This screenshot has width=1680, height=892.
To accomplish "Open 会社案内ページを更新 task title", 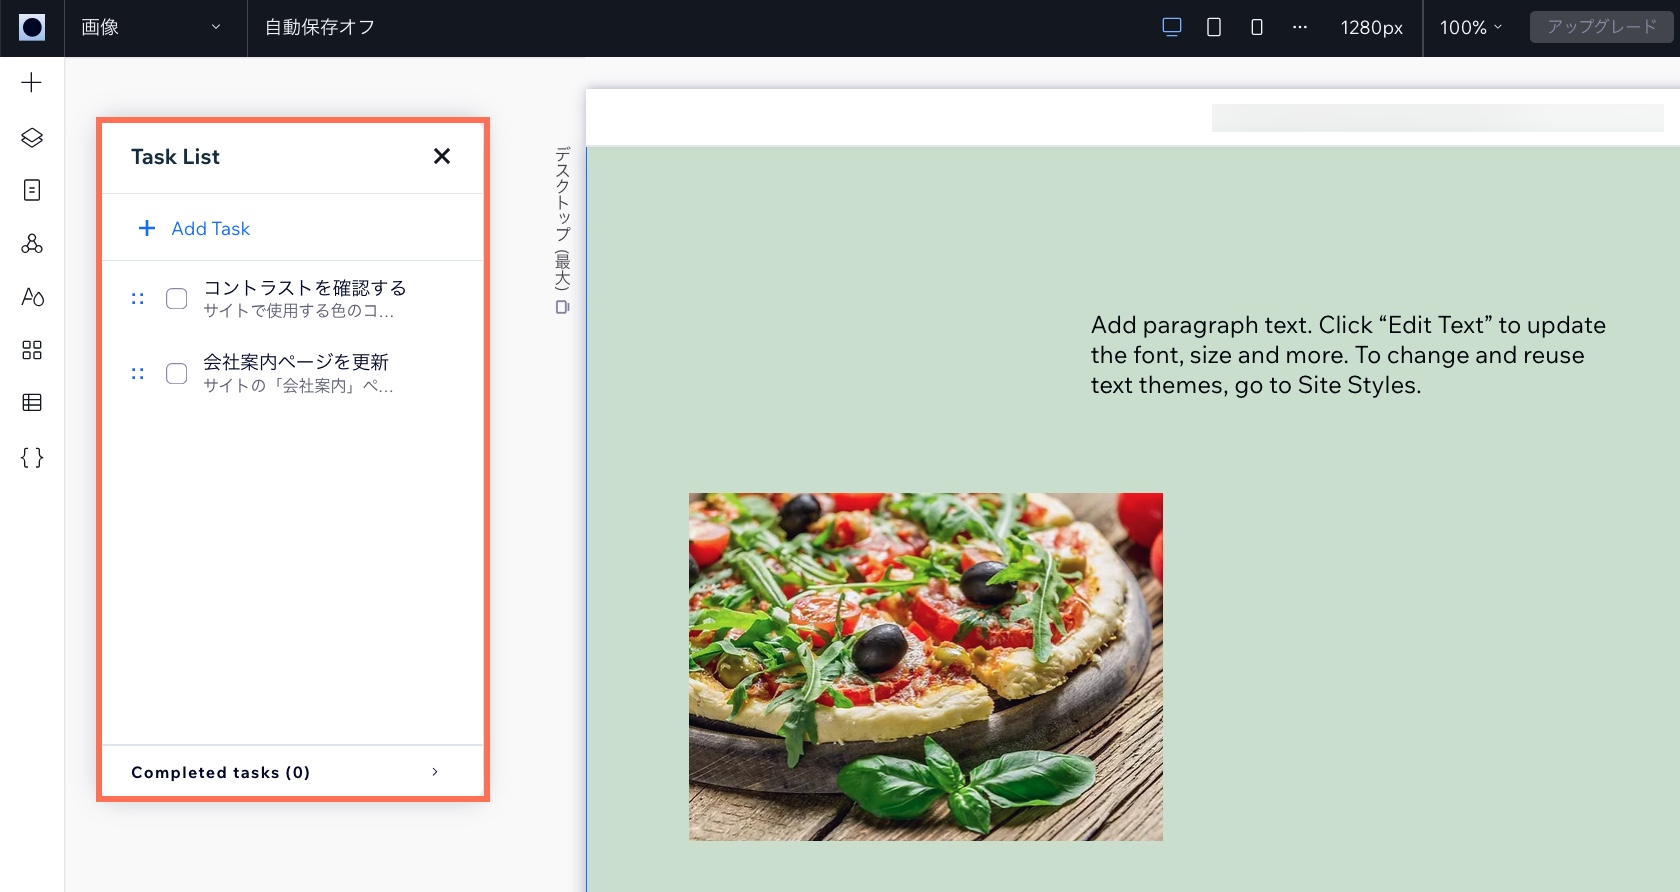I will [x=296, y=362].
